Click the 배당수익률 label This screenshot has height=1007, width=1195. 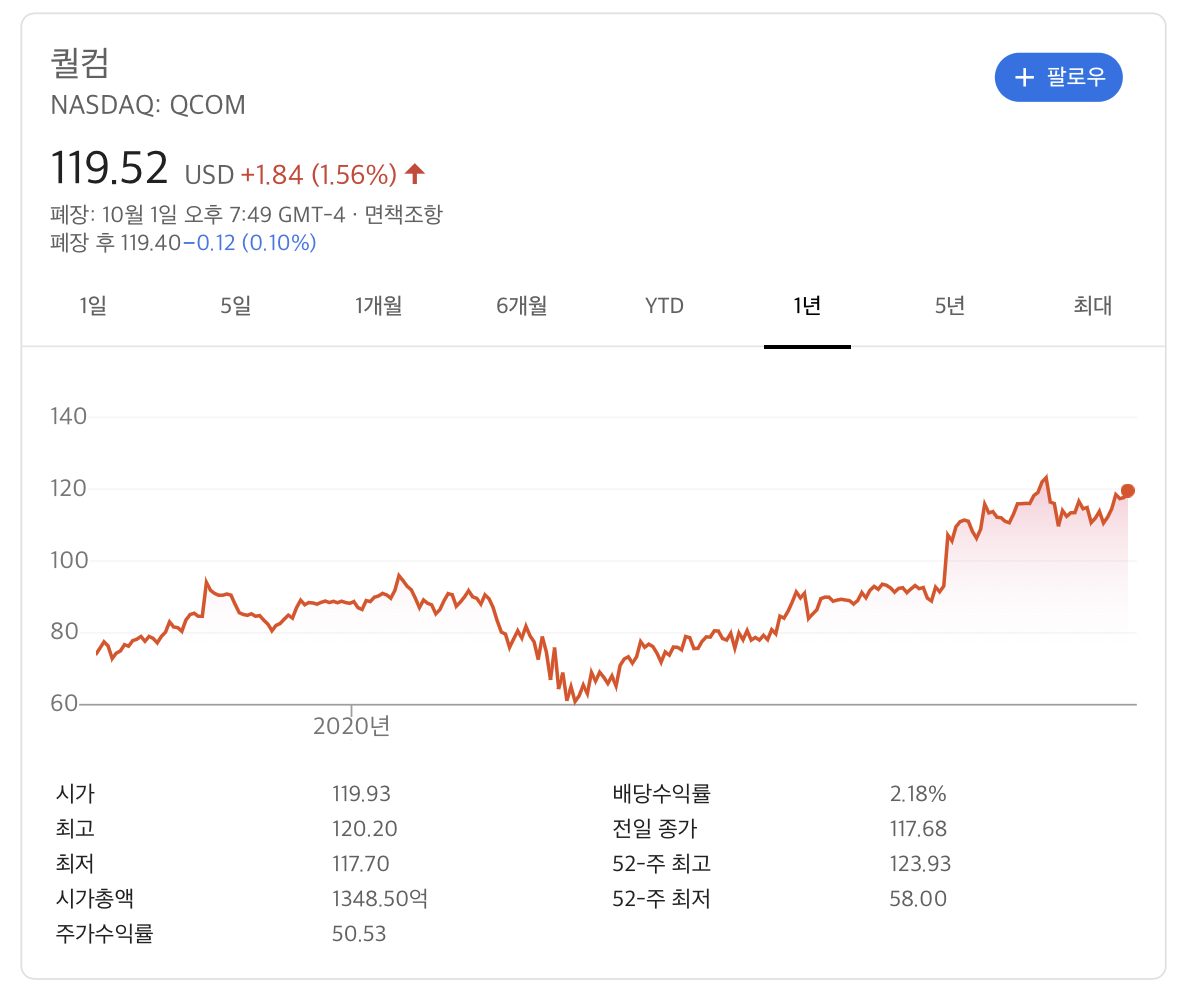pos(662,794)
